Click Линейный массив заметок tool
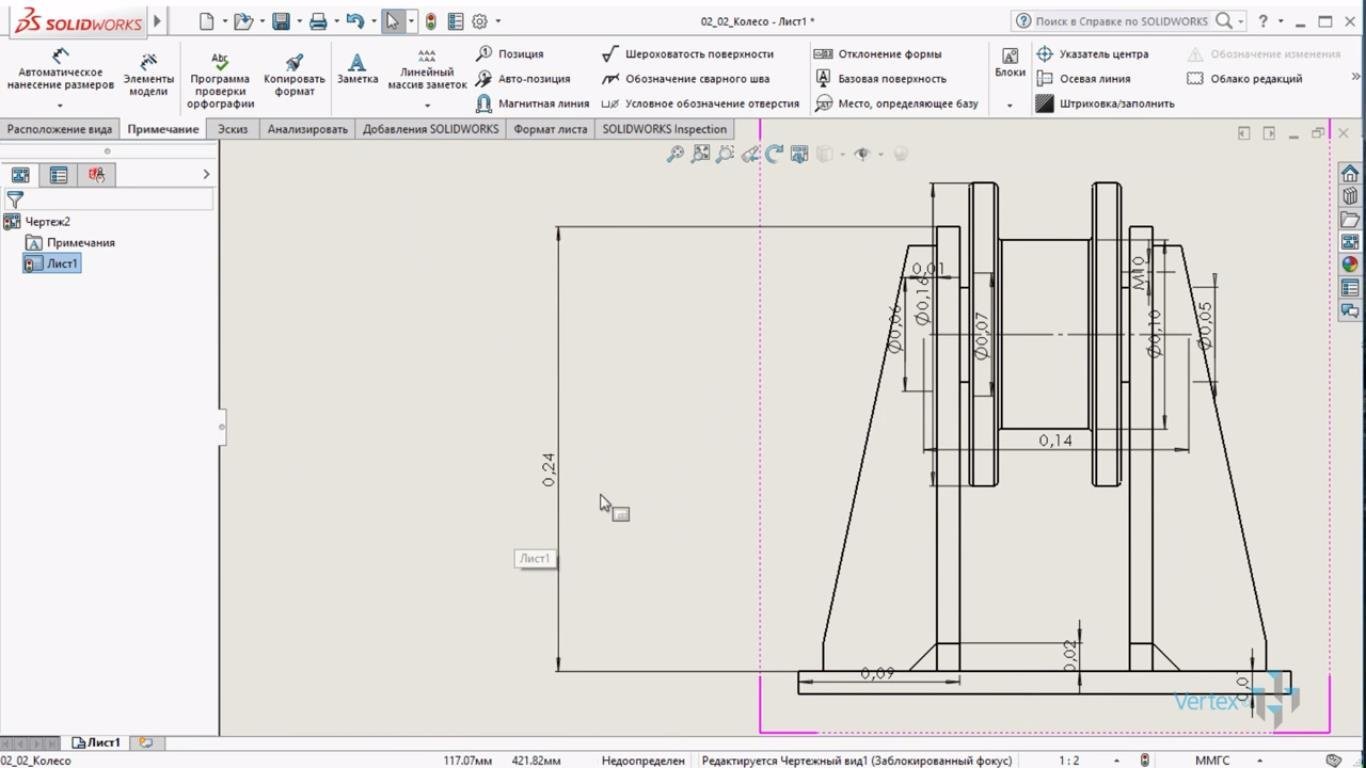The image size is (1366, 768). pyautogui.click(x=427, y=70)
